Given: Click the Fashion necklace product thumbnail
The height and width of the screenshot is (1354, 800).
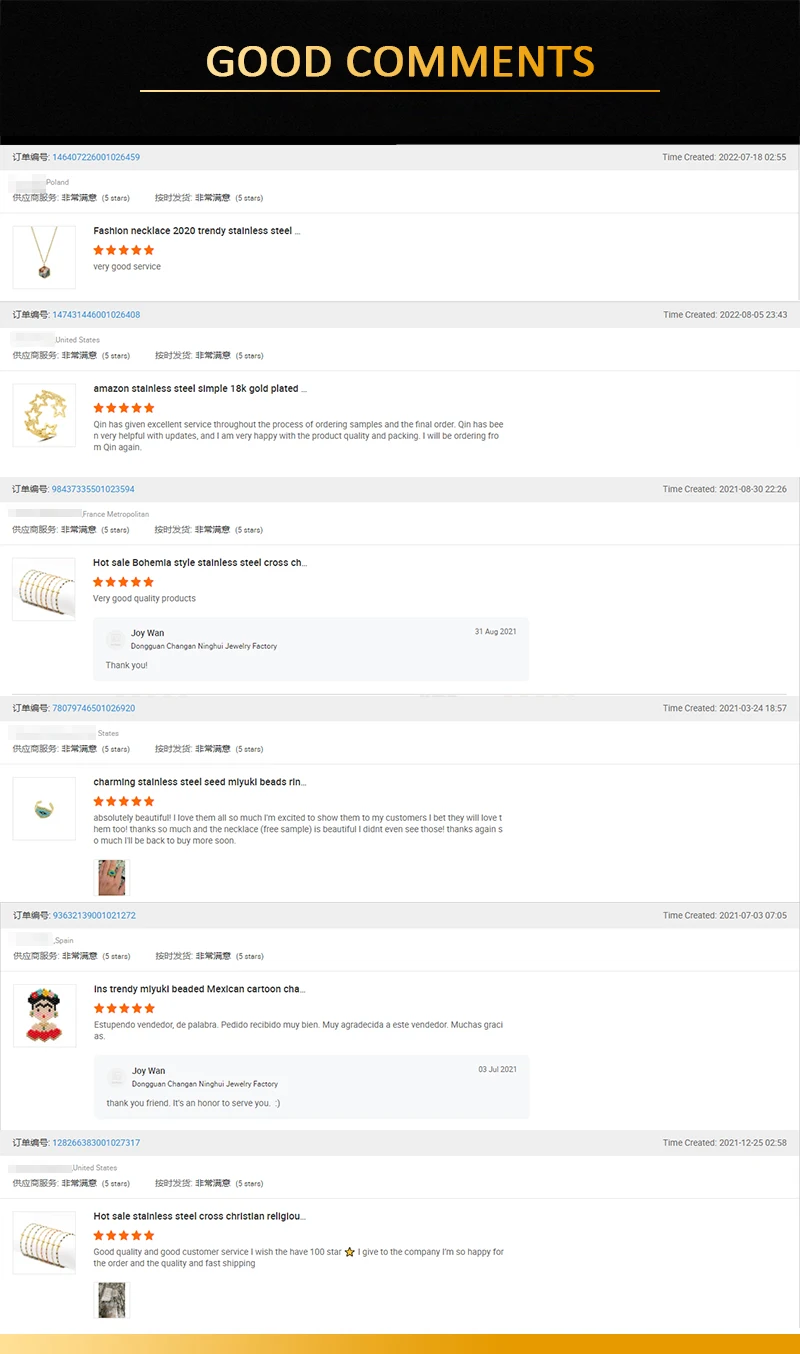Looking at the screenshot, I should [x=44, y=257].
